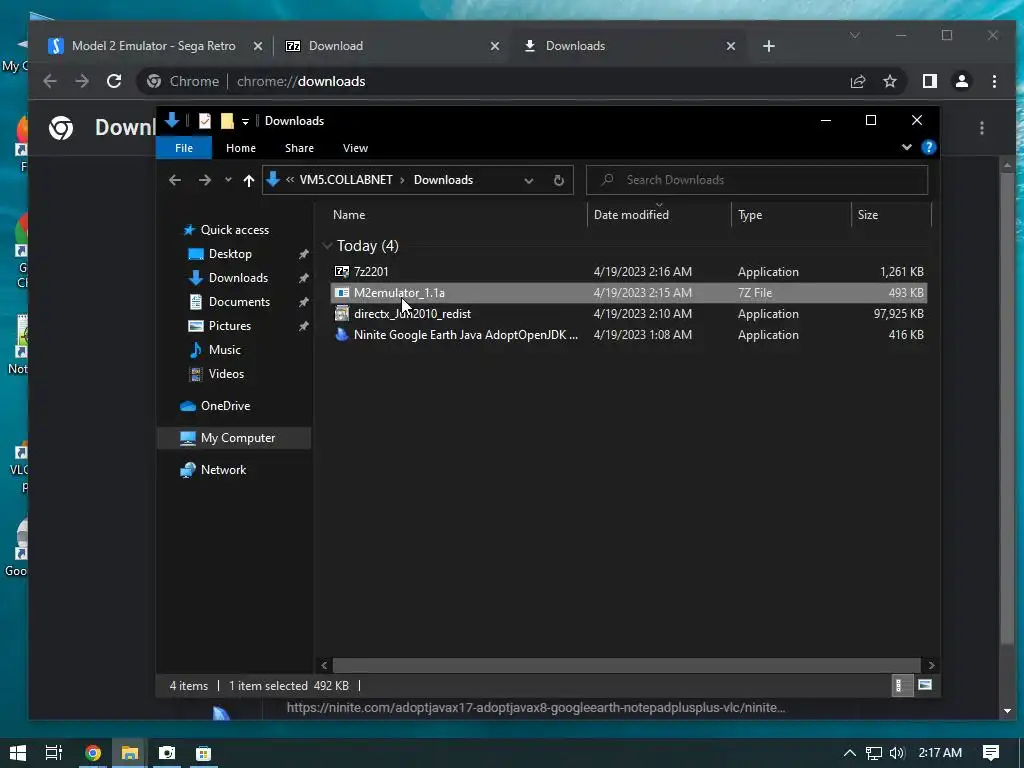Viewport: 1024px width, 768px height.
Task: Open the Home ribbon tab
Action: click(x=241, y=148)
